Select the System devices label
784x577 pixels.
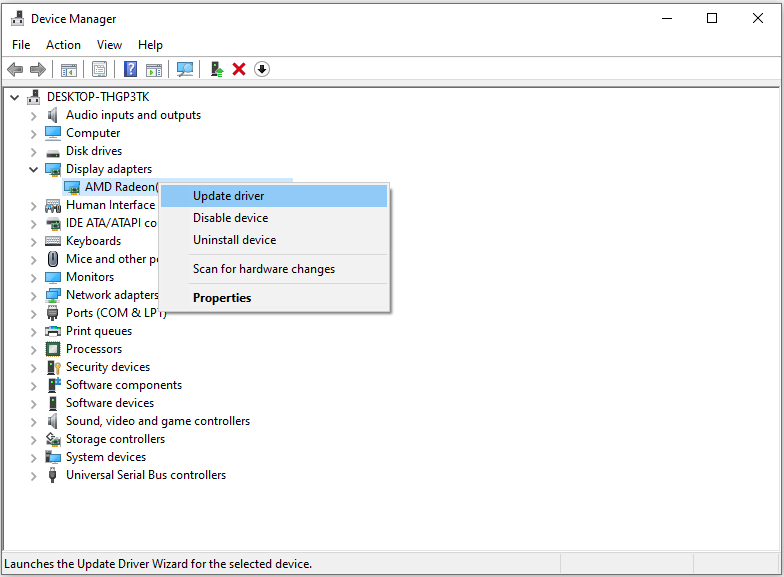(106, 457)
